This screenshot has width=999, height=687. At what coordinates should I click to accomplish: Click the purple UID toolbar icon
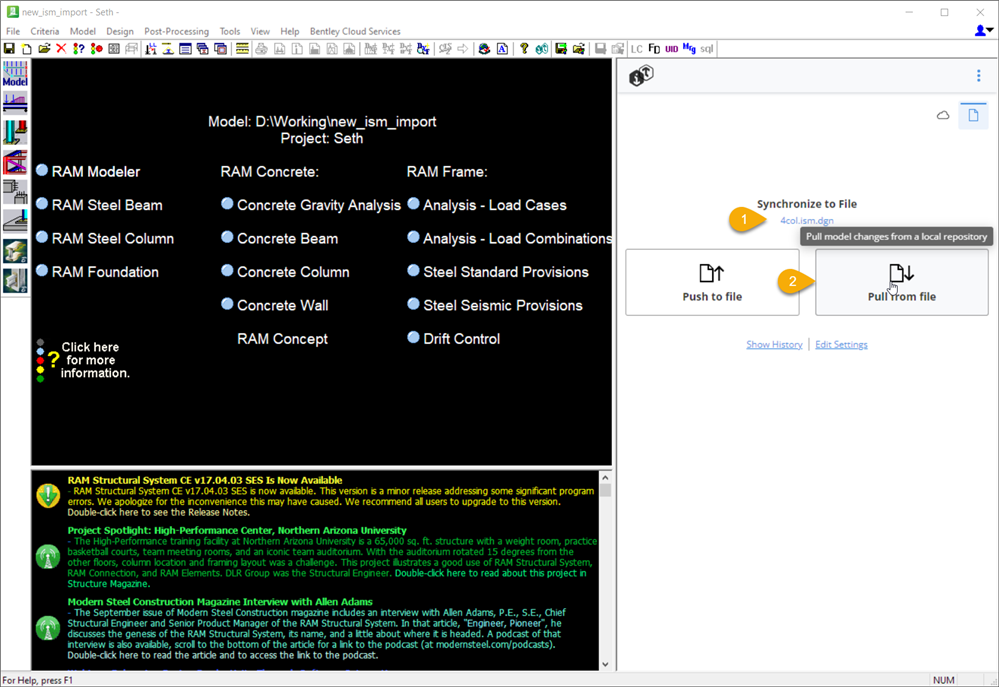tap(672, 48)
